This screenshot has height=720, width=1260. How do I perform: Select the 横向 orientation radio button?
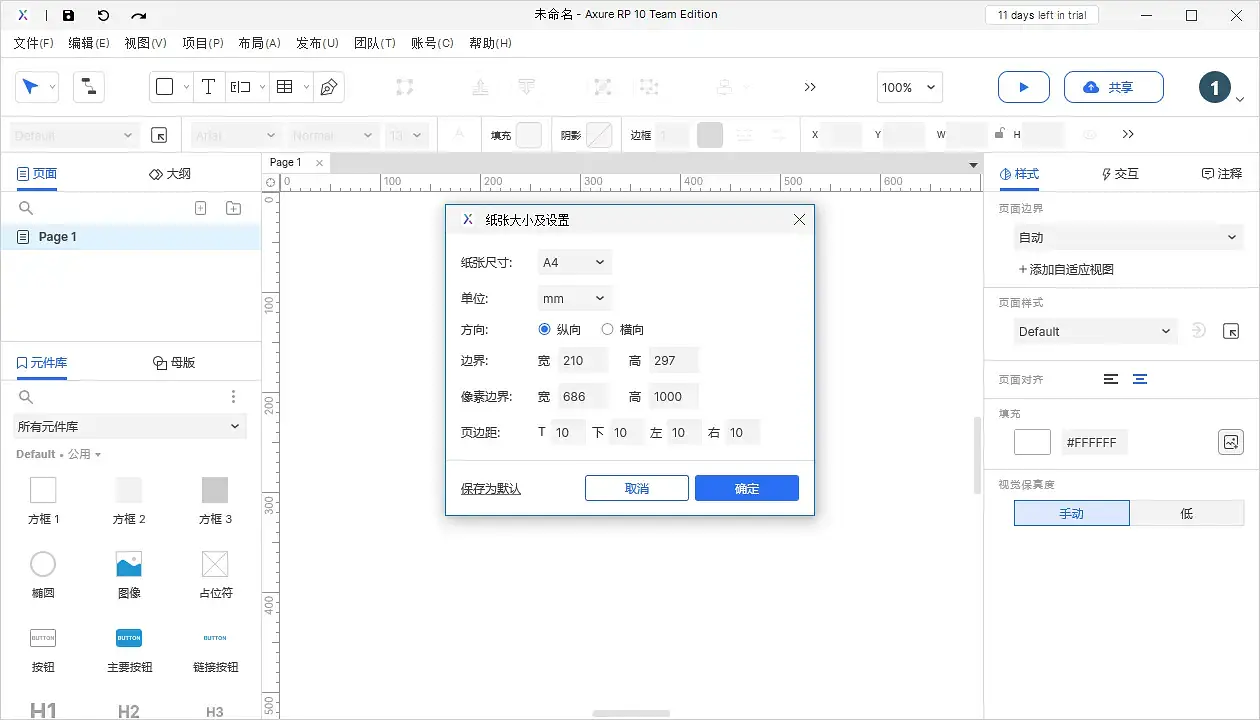607,329
